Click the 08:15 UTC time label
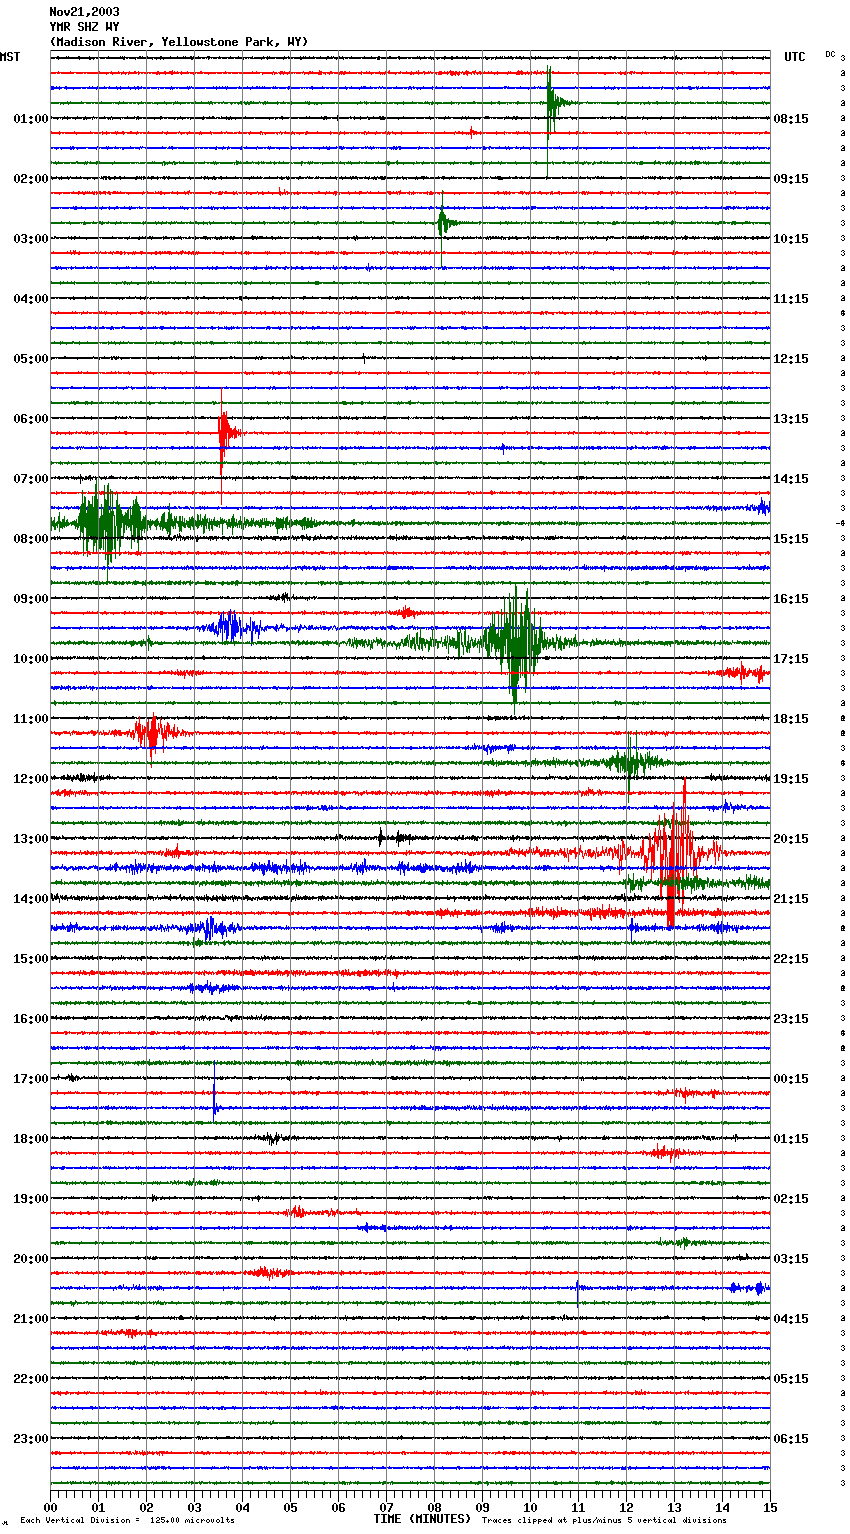 click(x=791, y=119)
